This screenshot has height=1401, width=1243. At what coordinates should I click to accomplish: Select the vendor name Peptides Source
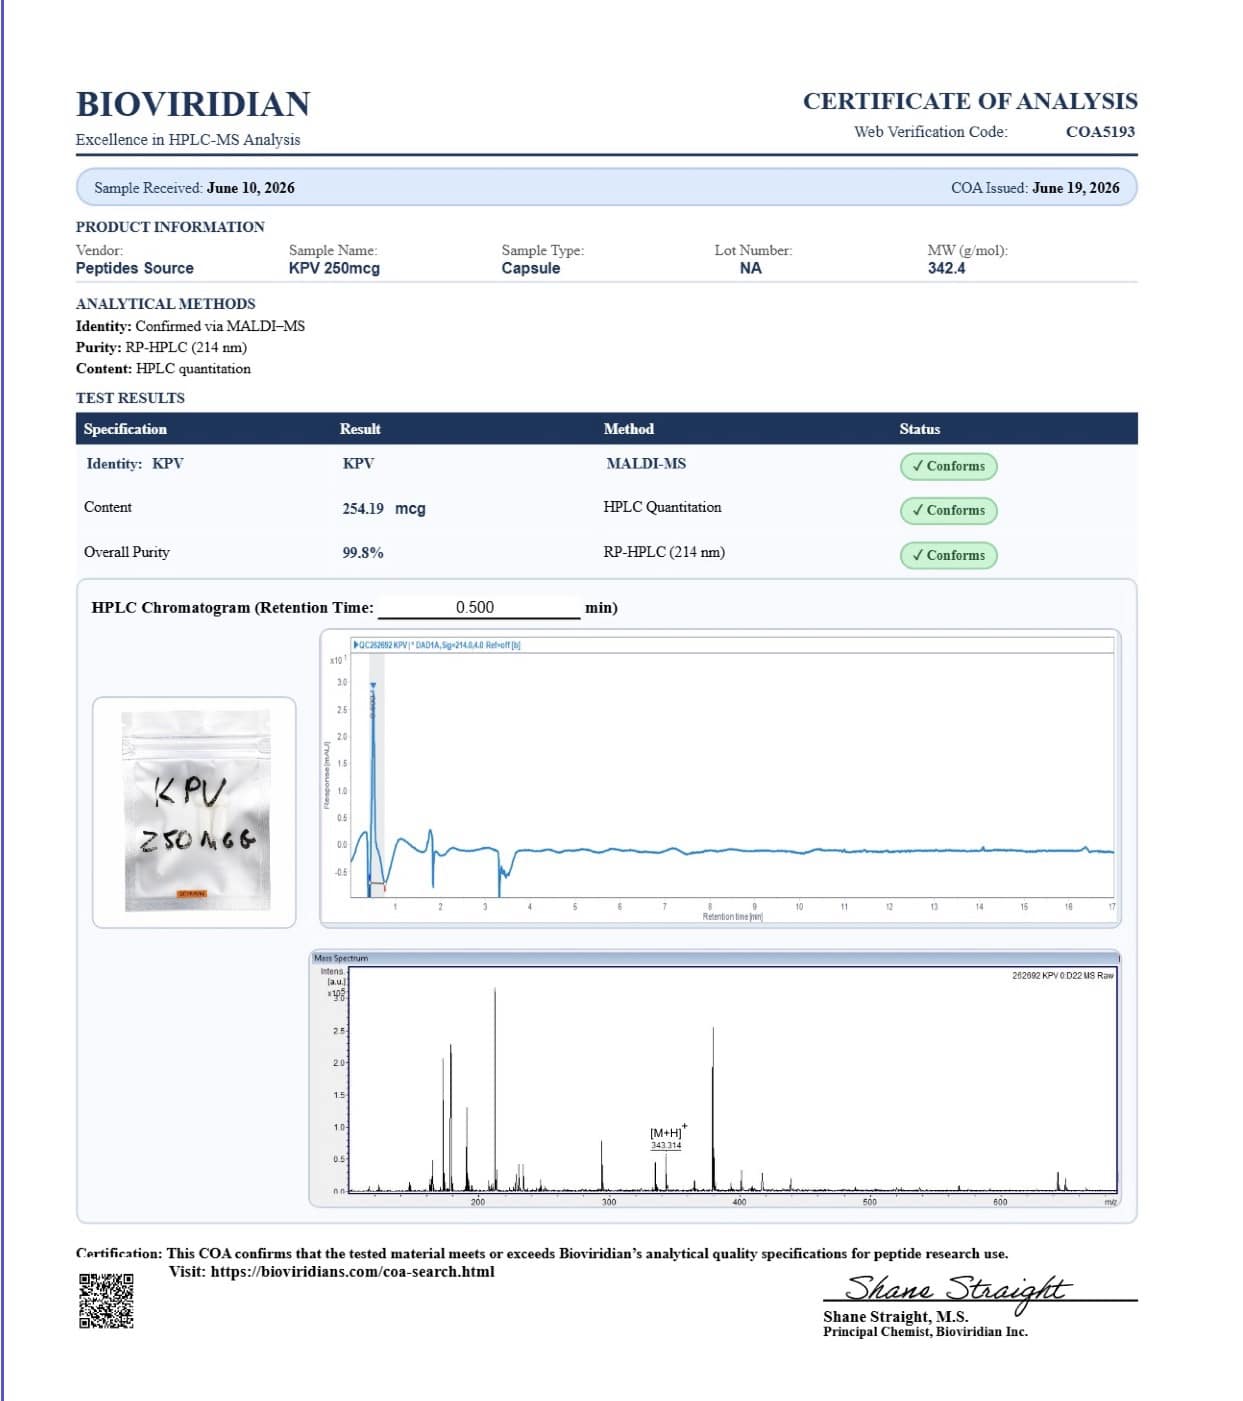[135, 268]
